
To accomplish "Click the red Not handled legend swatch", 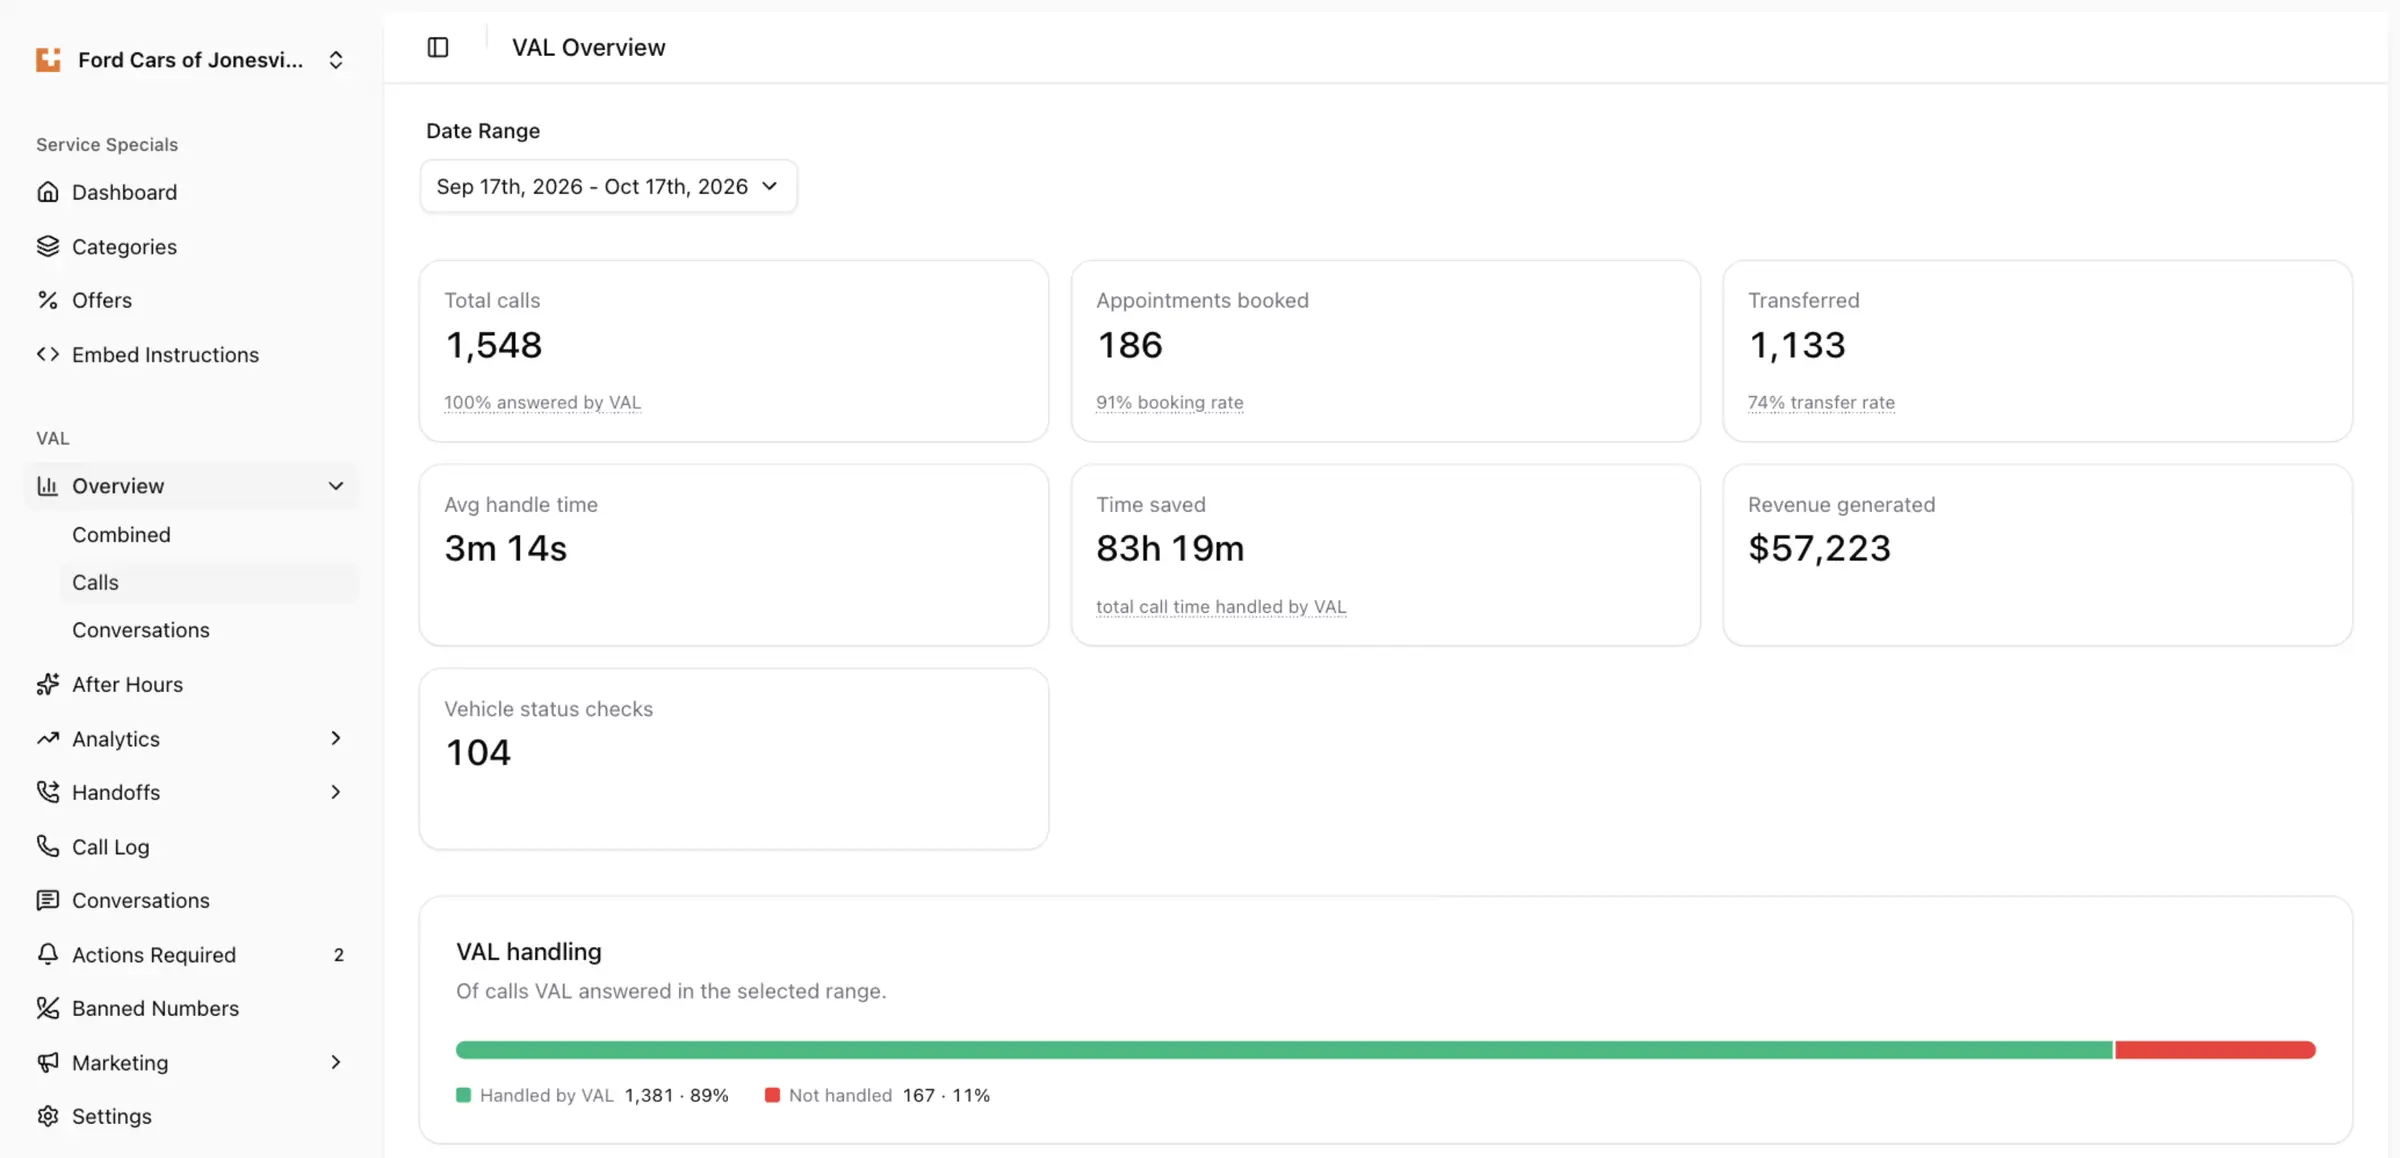I will (772, 1095).
